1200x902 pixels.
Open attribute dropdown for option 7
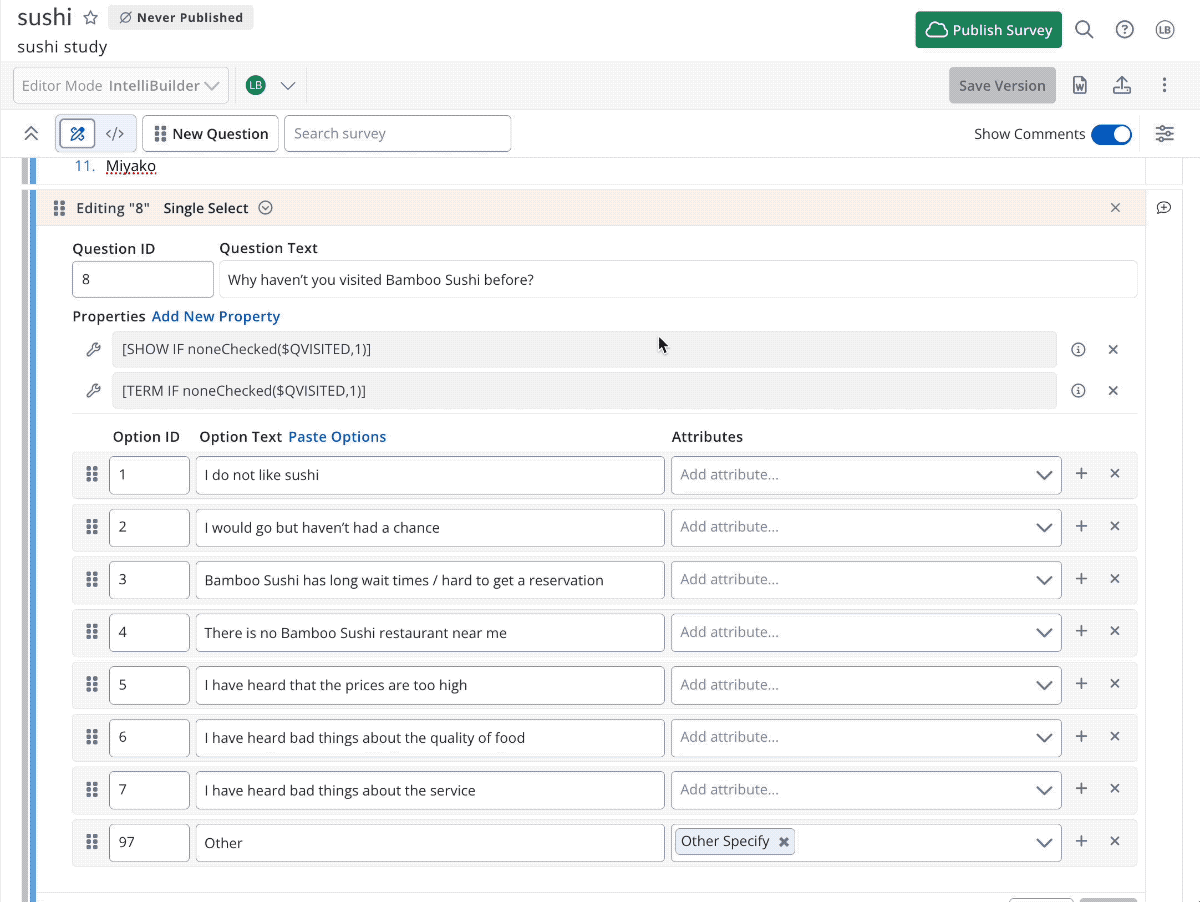[x=1044, y=790]
